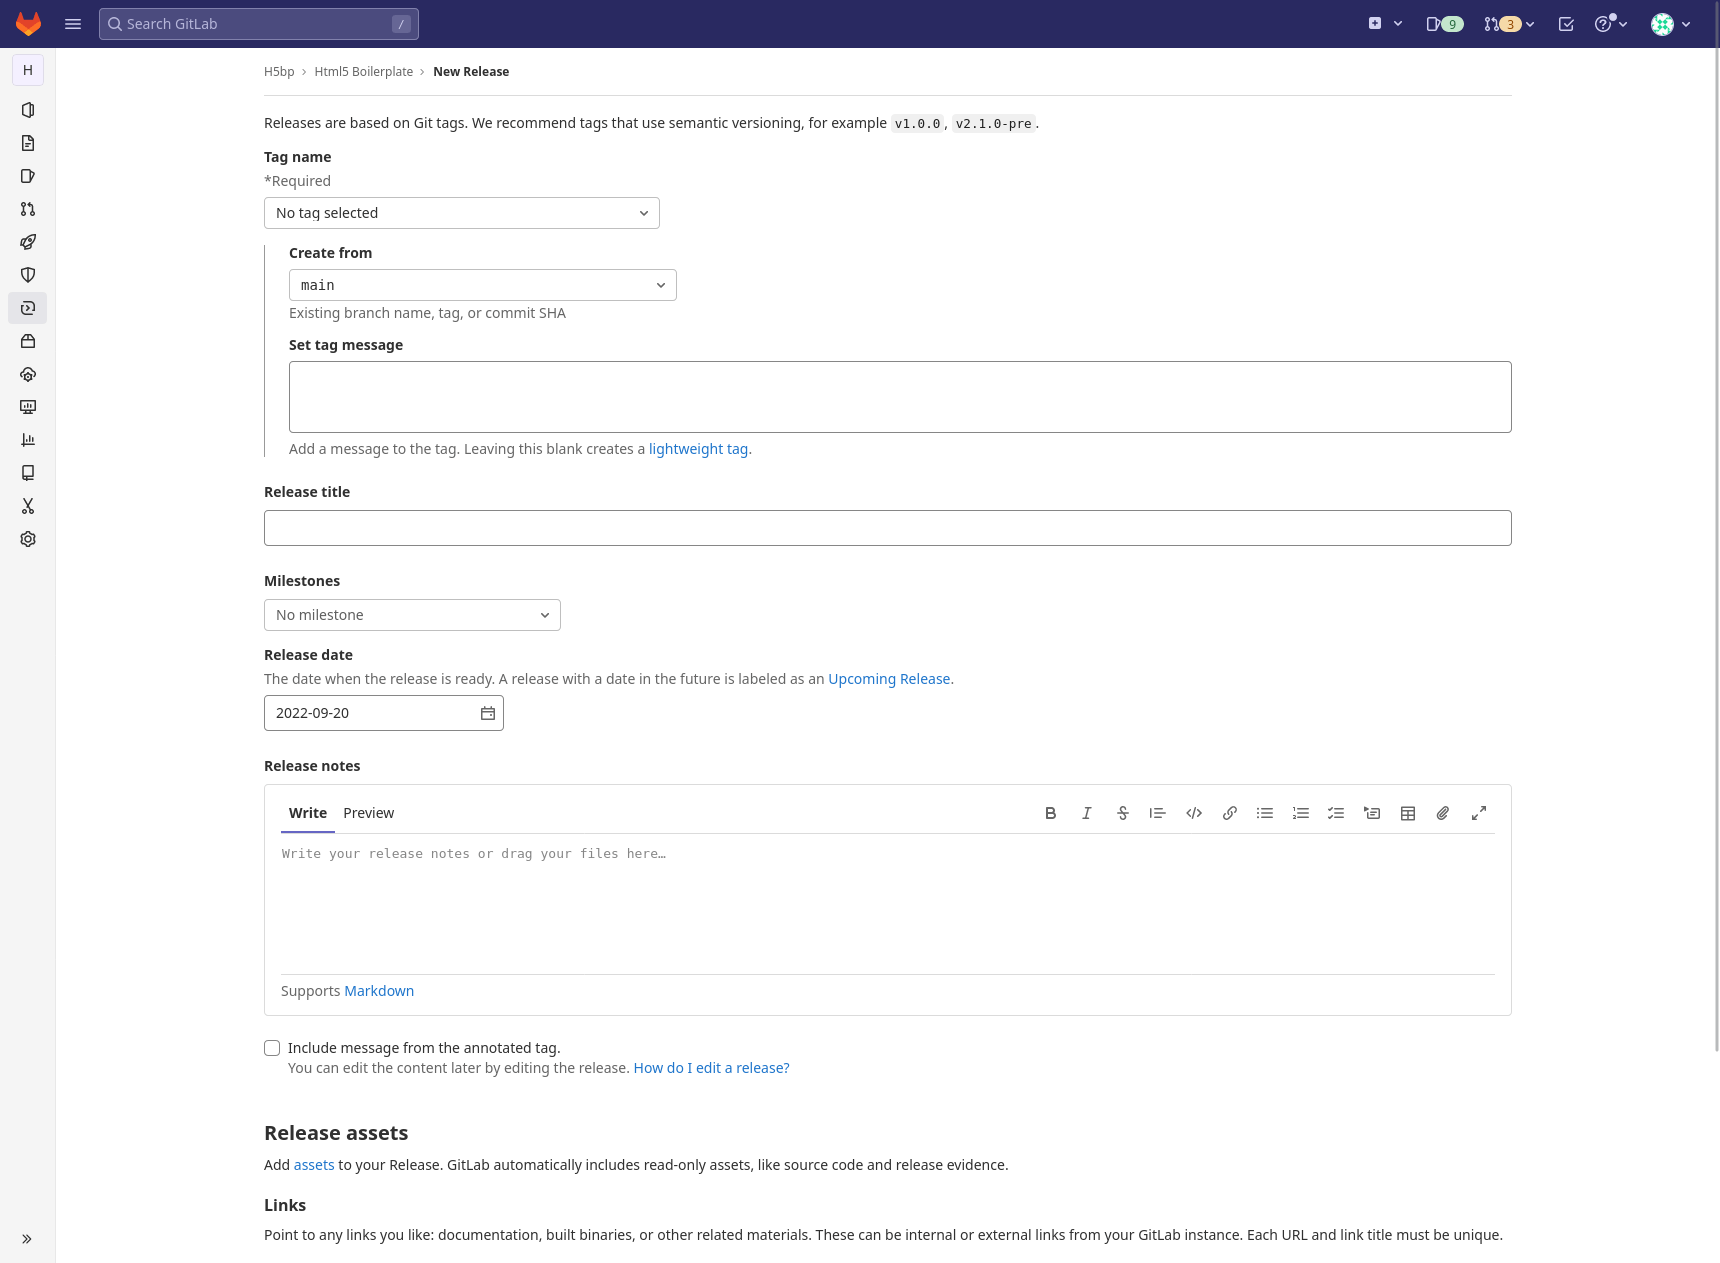Attach a file to release notes
This screenshot has width=1720, height=1263.
pos(1442,813)
